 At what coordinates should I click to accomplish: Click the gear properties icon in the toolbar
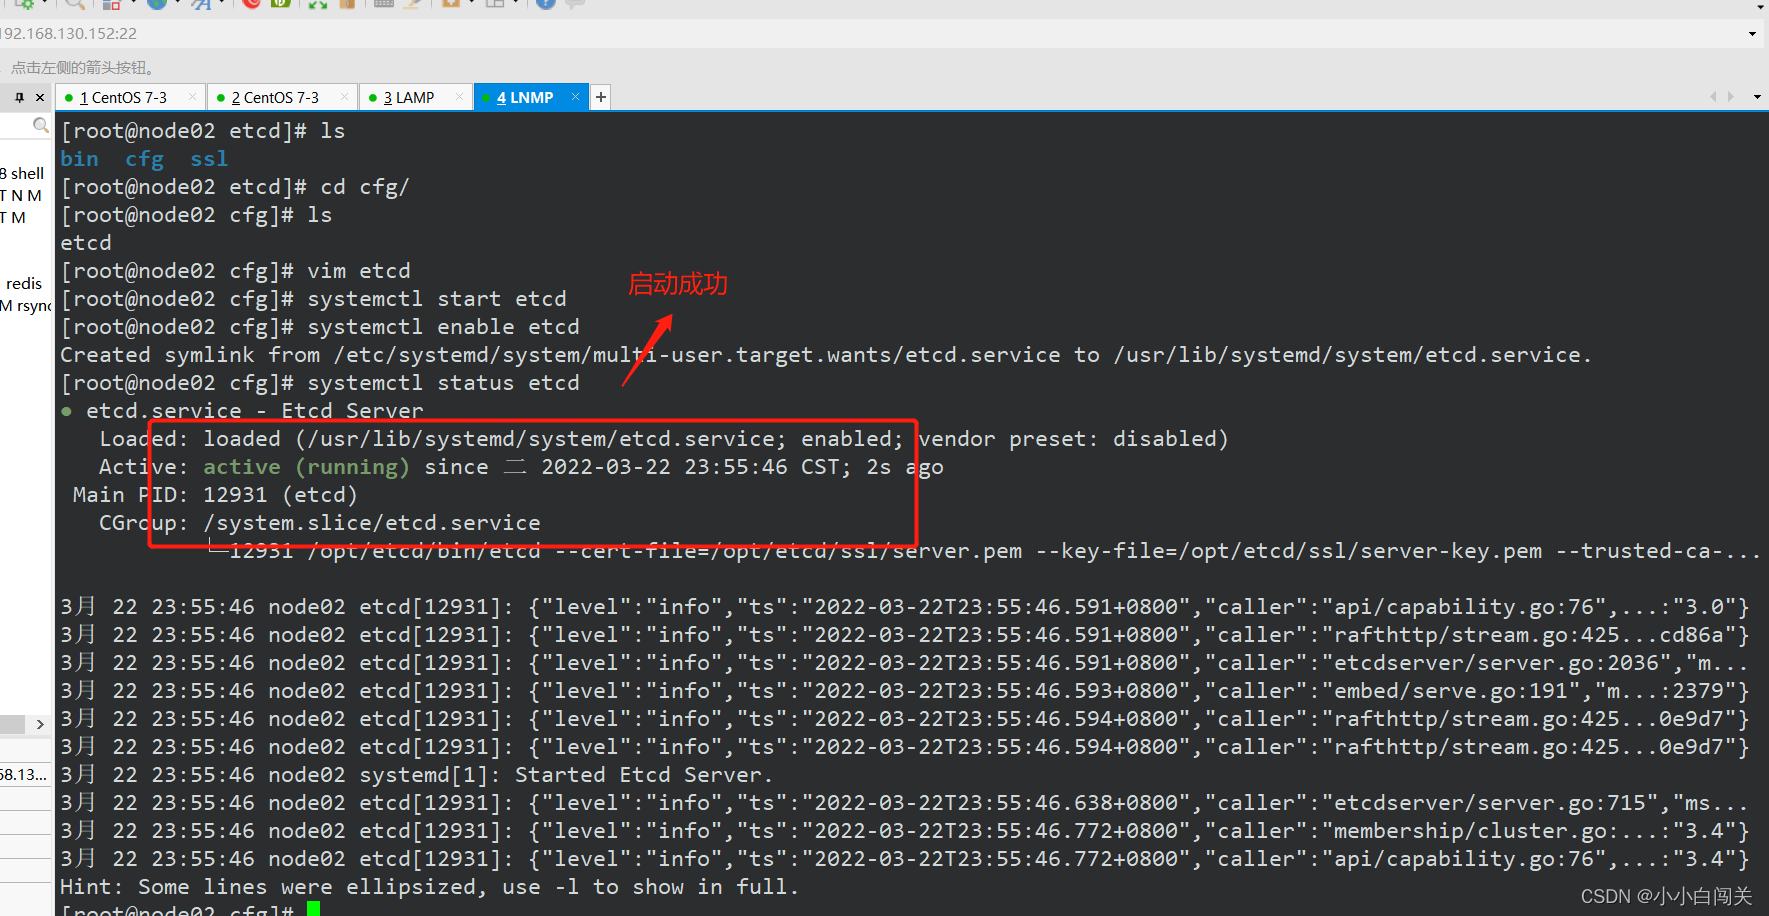[x=26, y=4]
